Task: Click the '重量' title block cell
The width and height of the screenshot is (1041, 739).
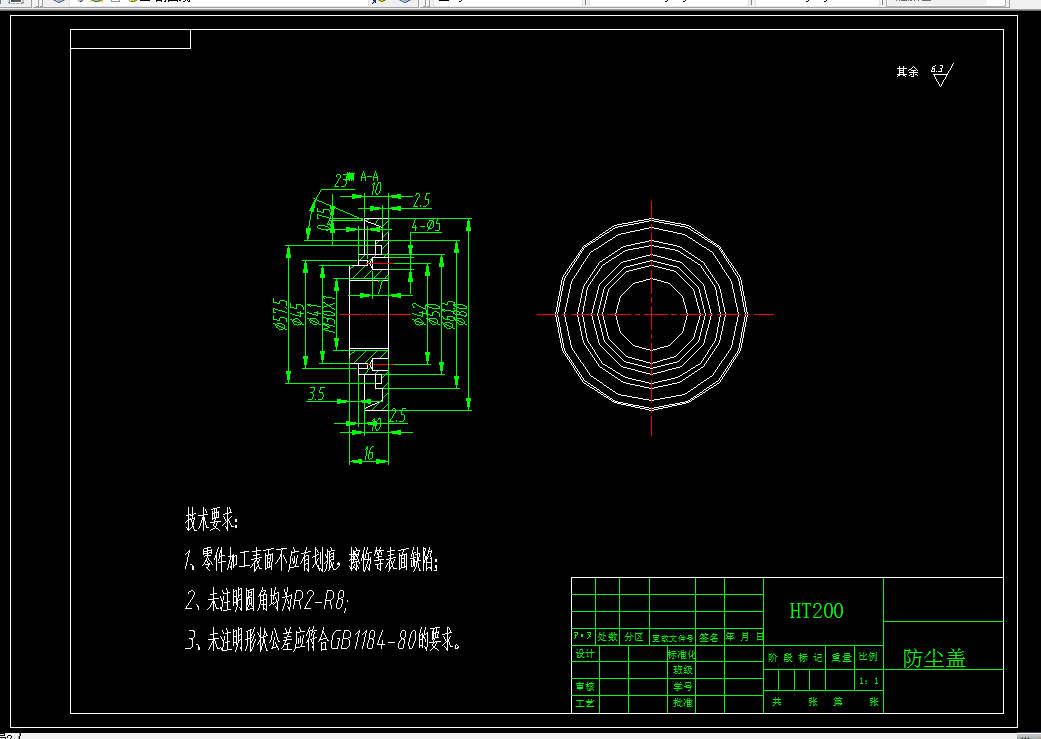Action: coord(841,657)
